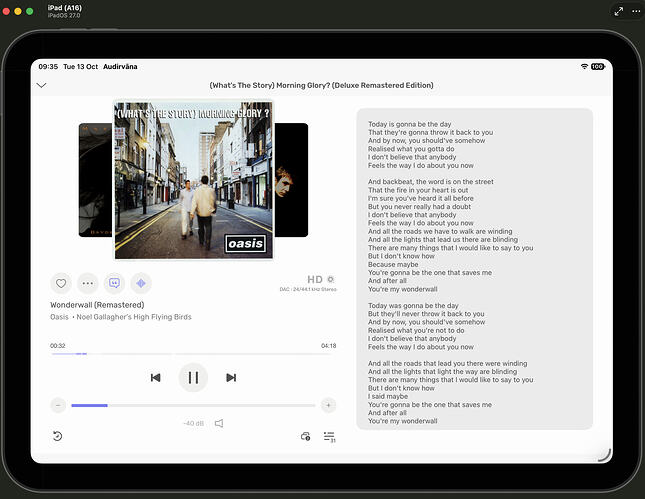Mute audio using speaker icon
This screenshot has height=499, width=645.
click(219, 423)
